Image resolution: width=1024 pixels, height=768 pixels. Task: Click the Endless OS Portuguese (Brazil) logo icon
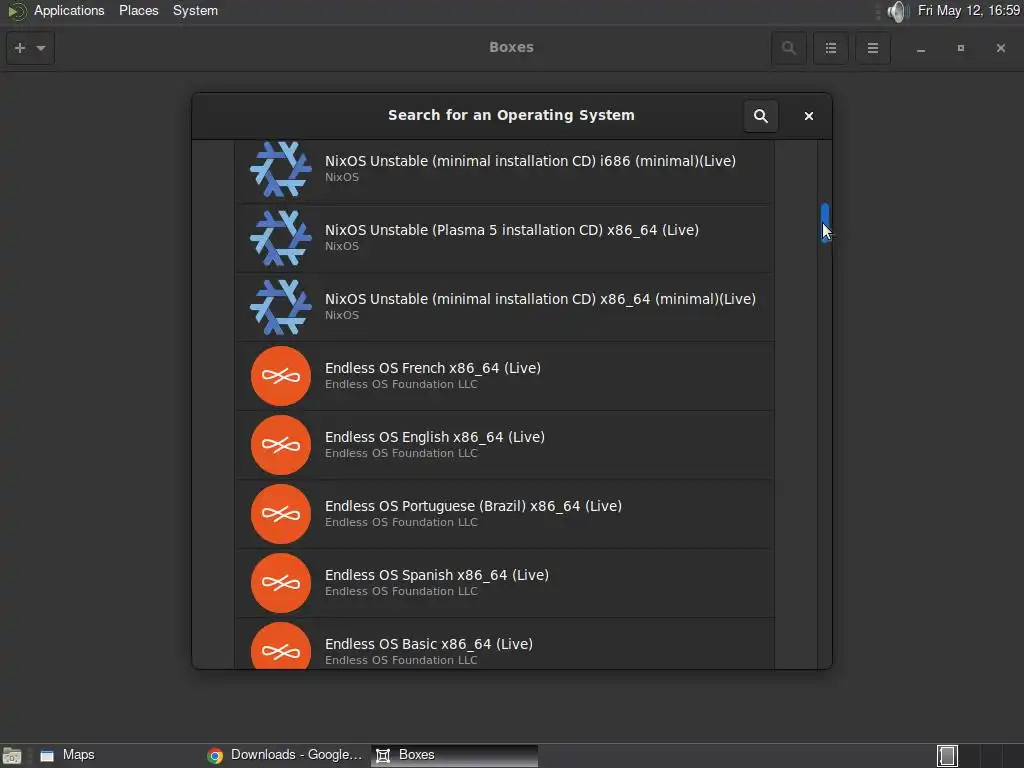coord(281,514)
